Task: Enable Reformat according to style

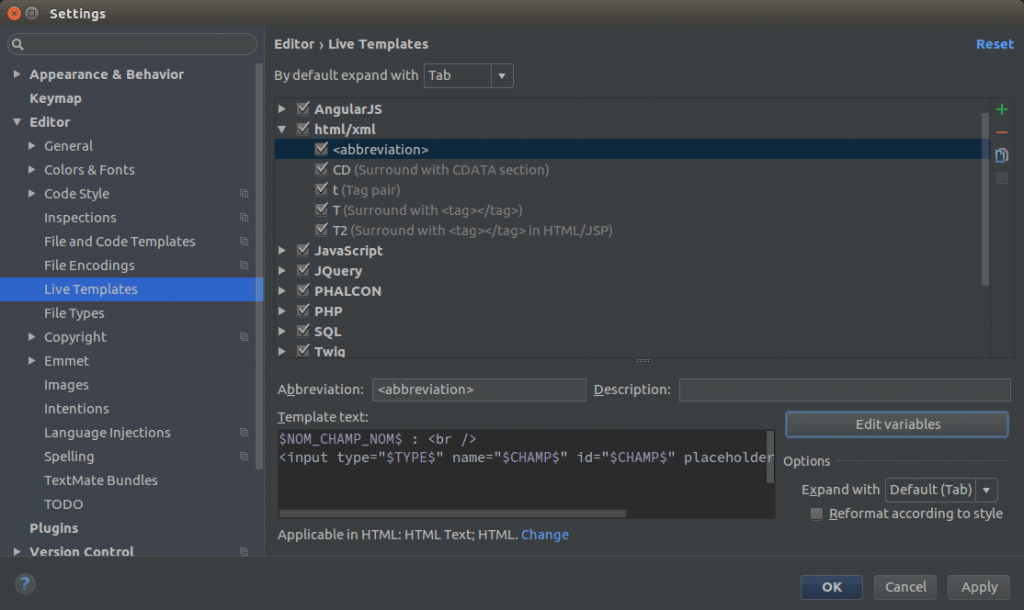Action: point(816,514)
